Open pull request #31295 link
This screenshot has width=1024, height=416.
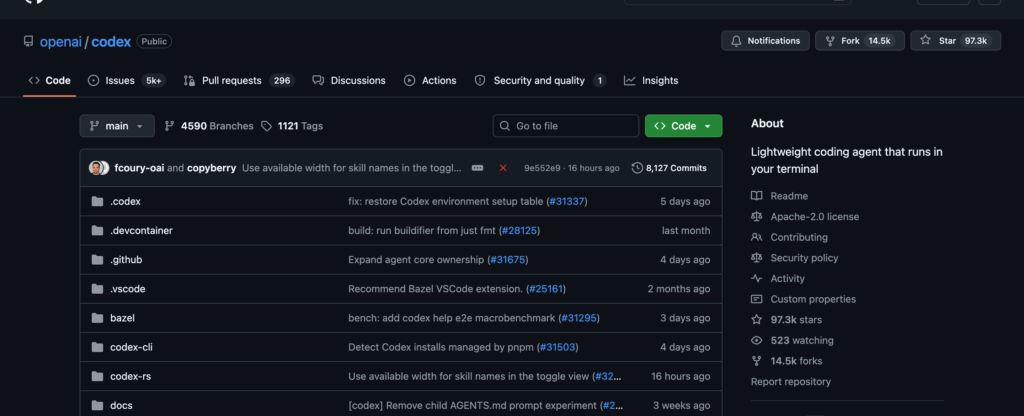tap(579, 318)
